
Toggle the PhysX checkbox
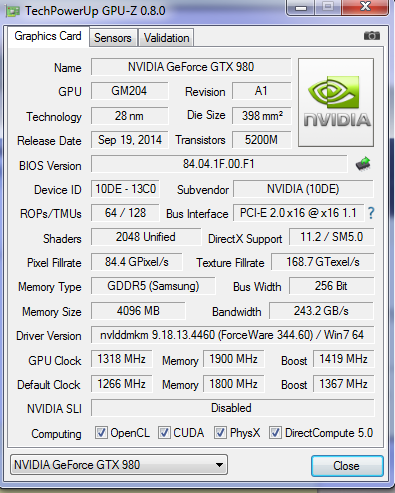click(x=220, y=433)
